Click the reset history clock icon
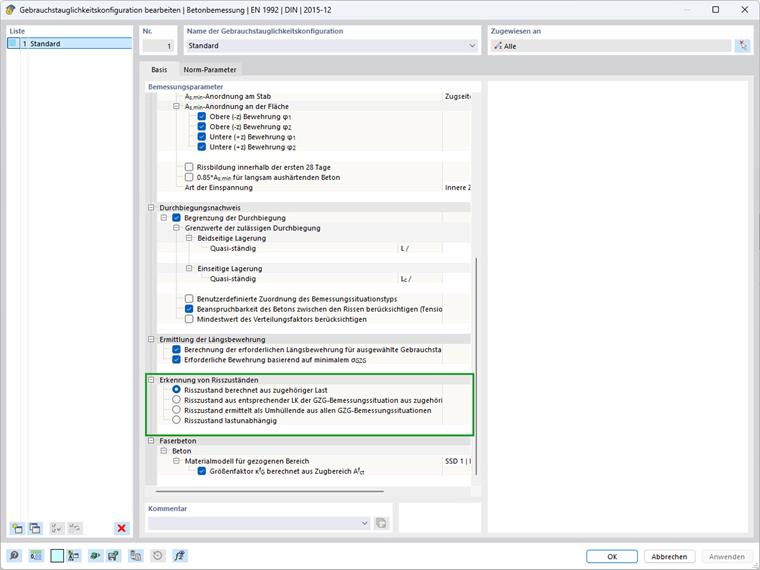The width and height of the screenshot is (760, 570). pos(158,555)
